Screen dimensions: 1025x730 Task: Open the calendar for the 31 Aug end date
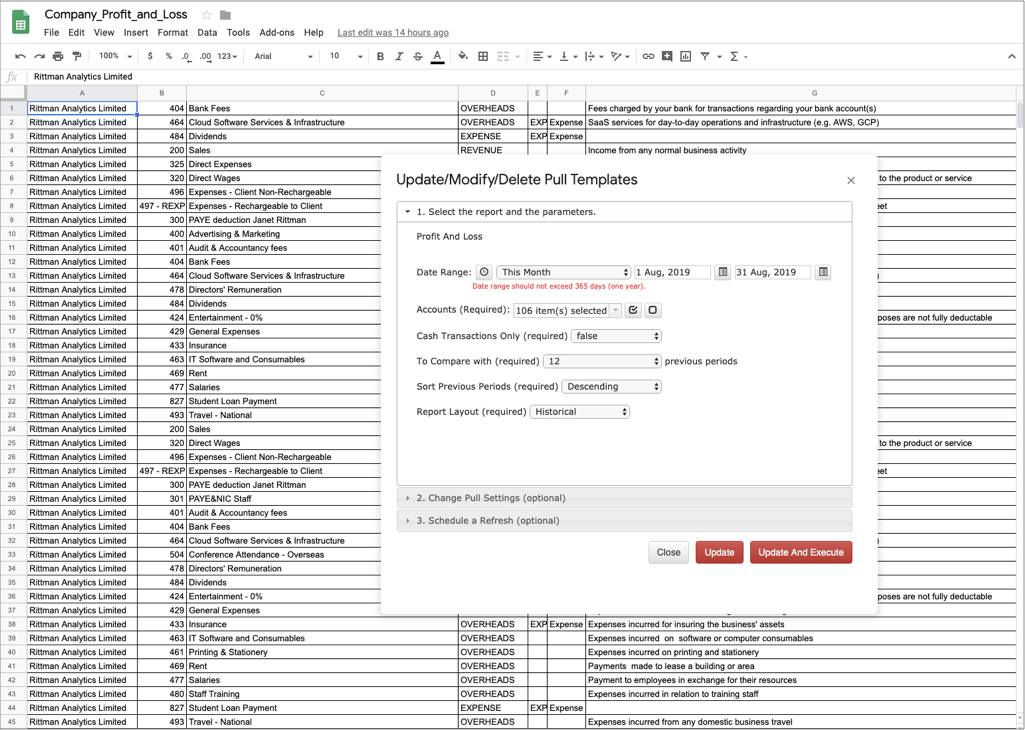[x=823, y=273]
